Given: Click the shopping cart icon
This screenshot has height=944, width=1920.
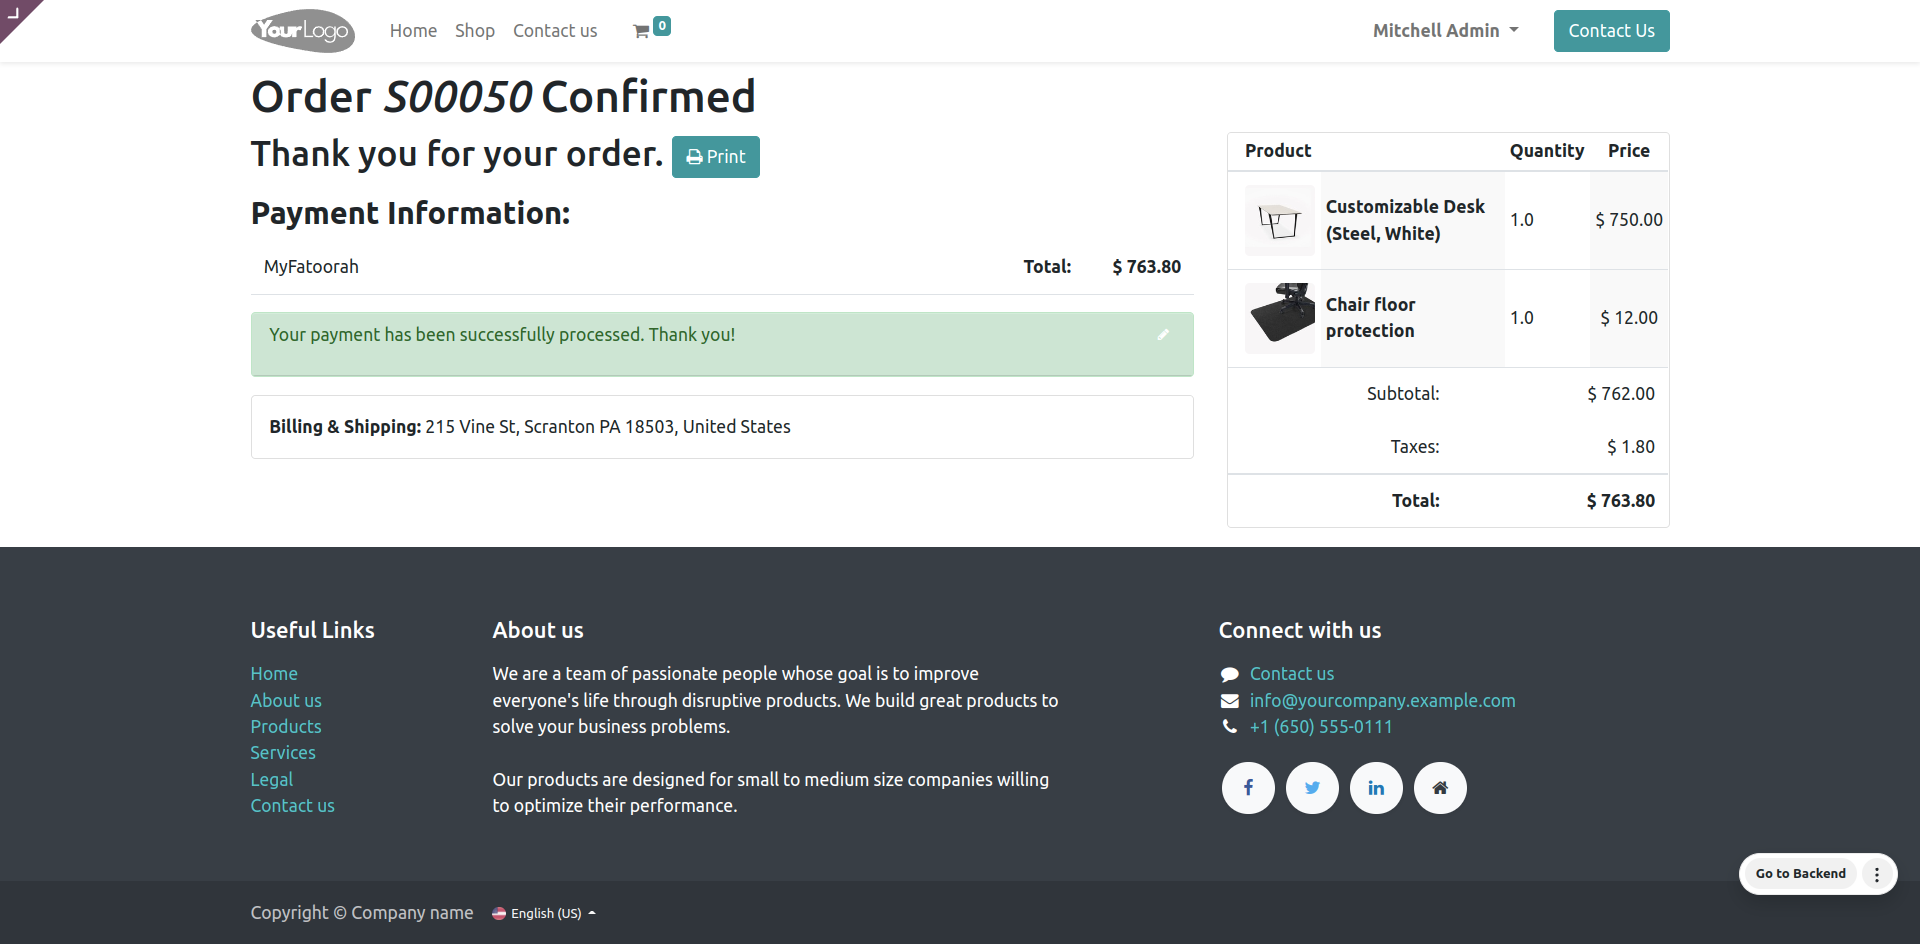Looking at the screenshot, I should coord(642,31).
